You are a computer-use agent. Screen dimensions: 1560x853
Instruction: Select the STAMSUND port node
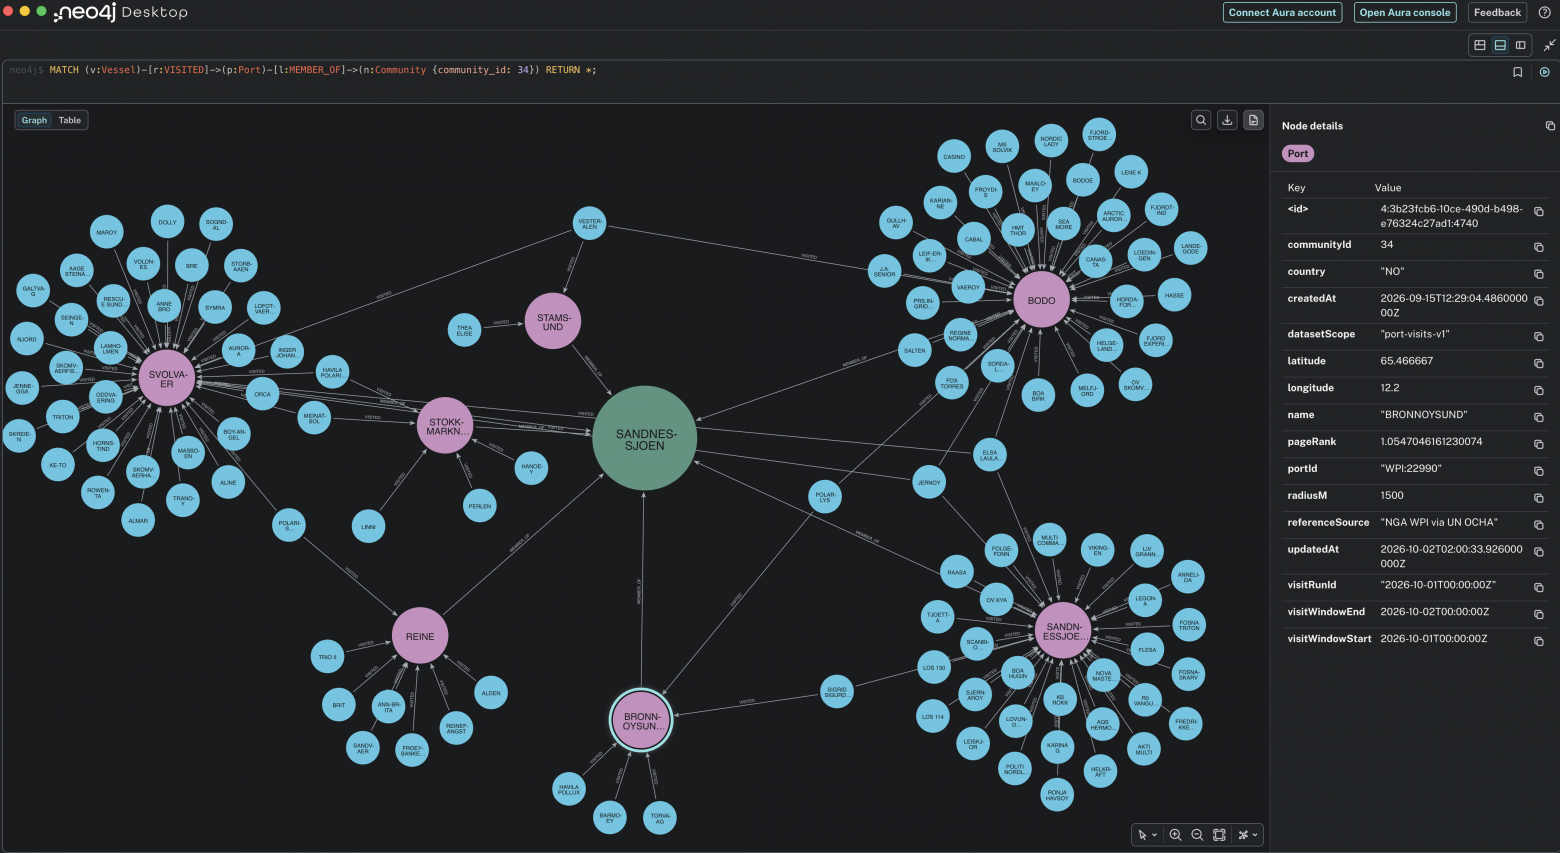(x=553, y=321)
